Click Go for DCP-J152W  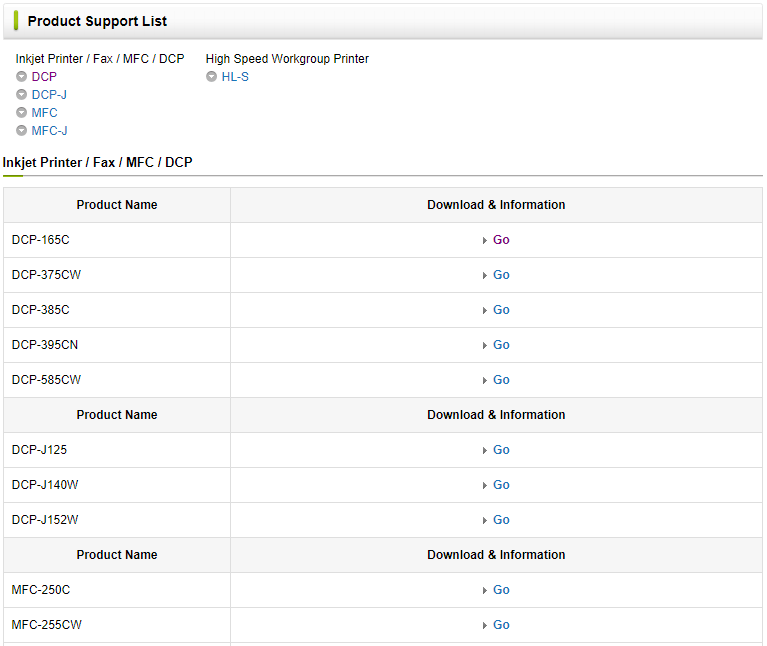pyautogui.click(x=501, y=520)
